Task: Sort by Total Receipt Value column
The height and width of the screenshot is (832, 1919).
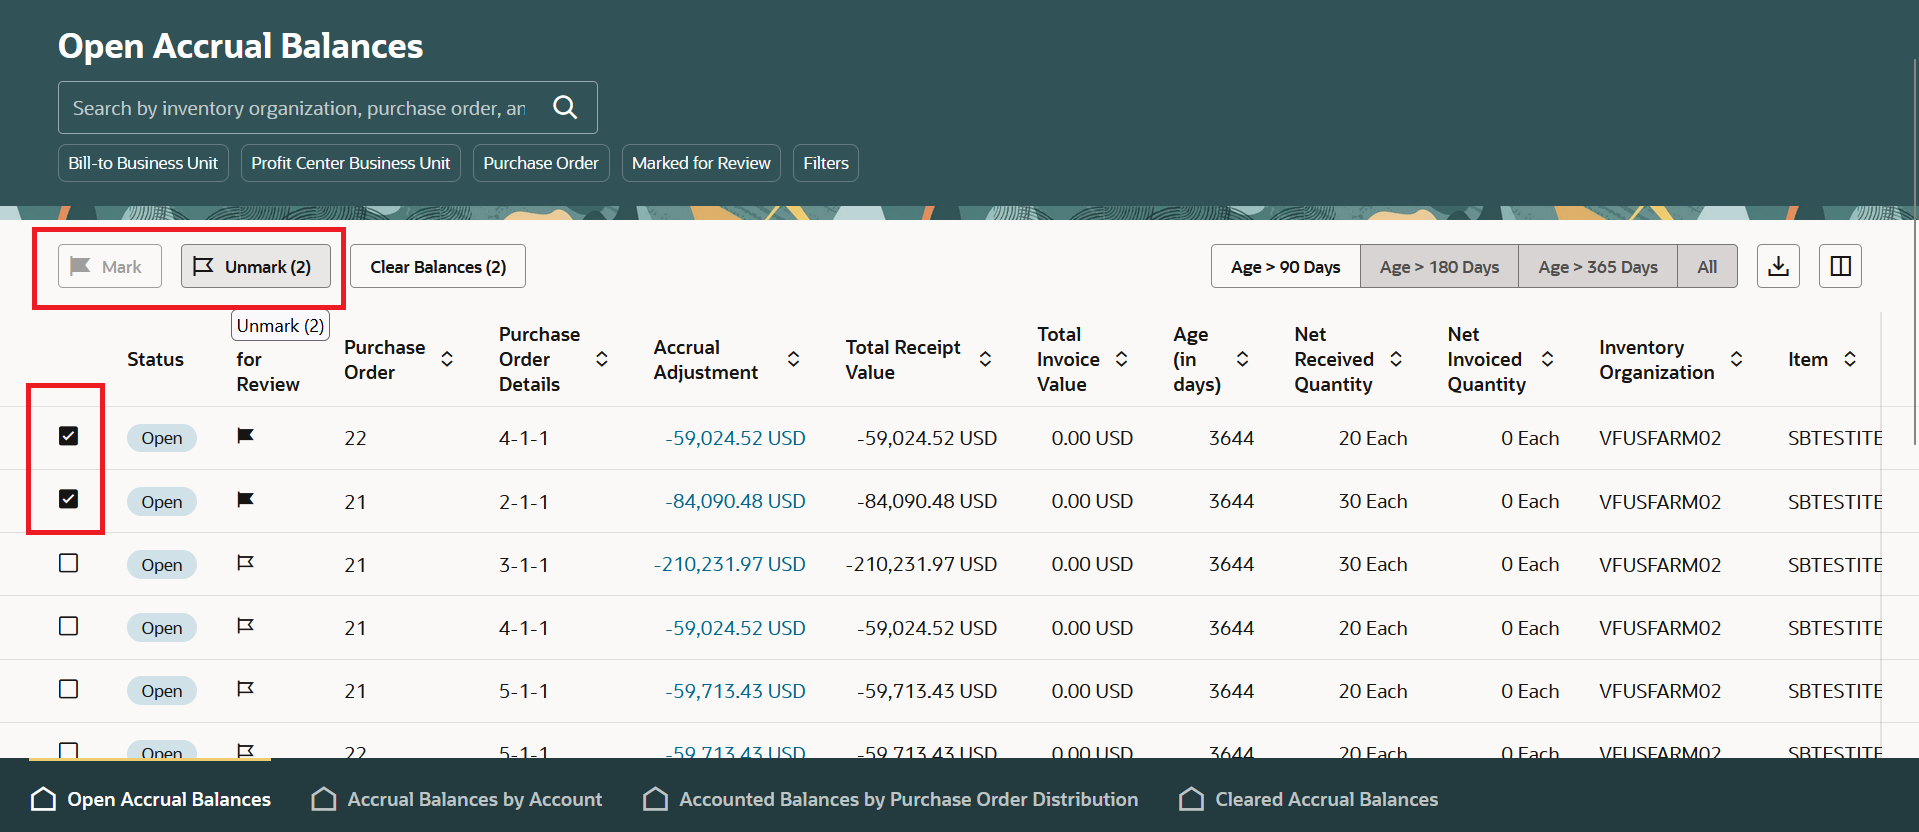Action: click(x=985, y=359)
